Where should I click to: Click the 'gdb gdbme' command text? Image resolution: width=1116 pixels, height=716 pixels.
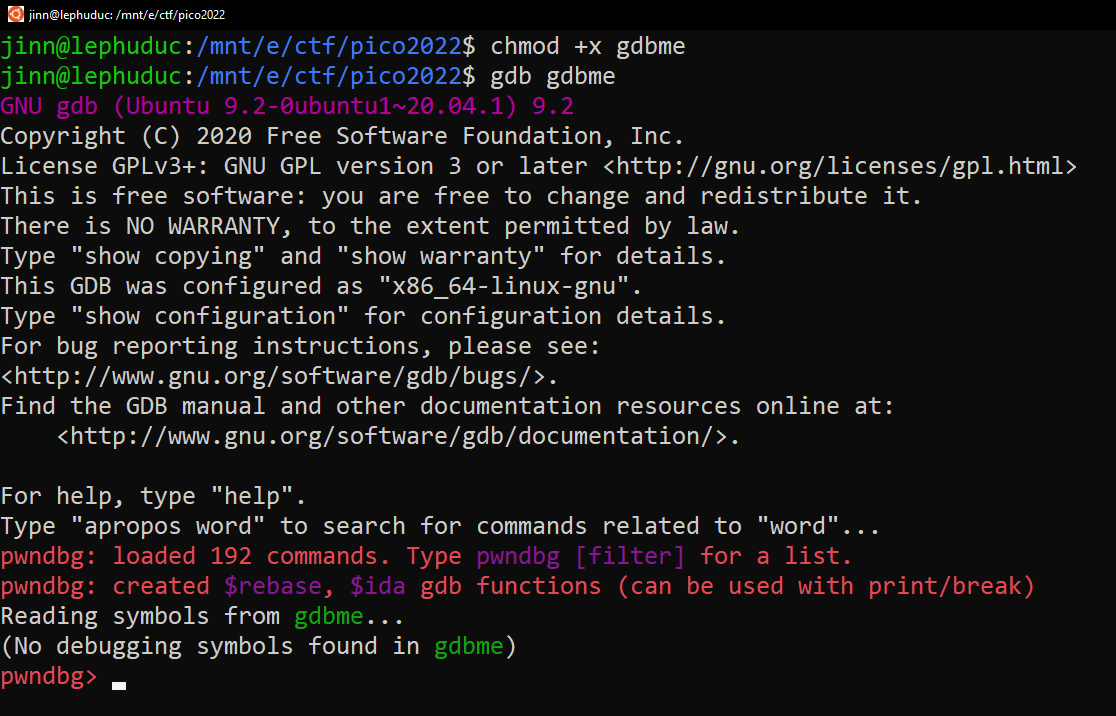553,77
